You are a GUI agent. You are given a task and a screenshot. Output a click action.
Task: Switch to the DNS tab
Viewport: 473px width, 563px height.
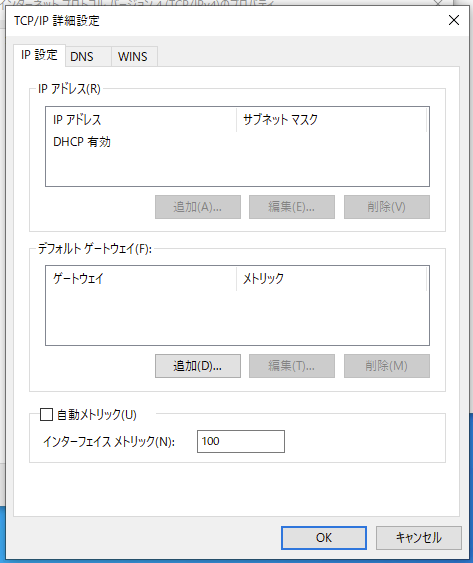pos(88,56)
